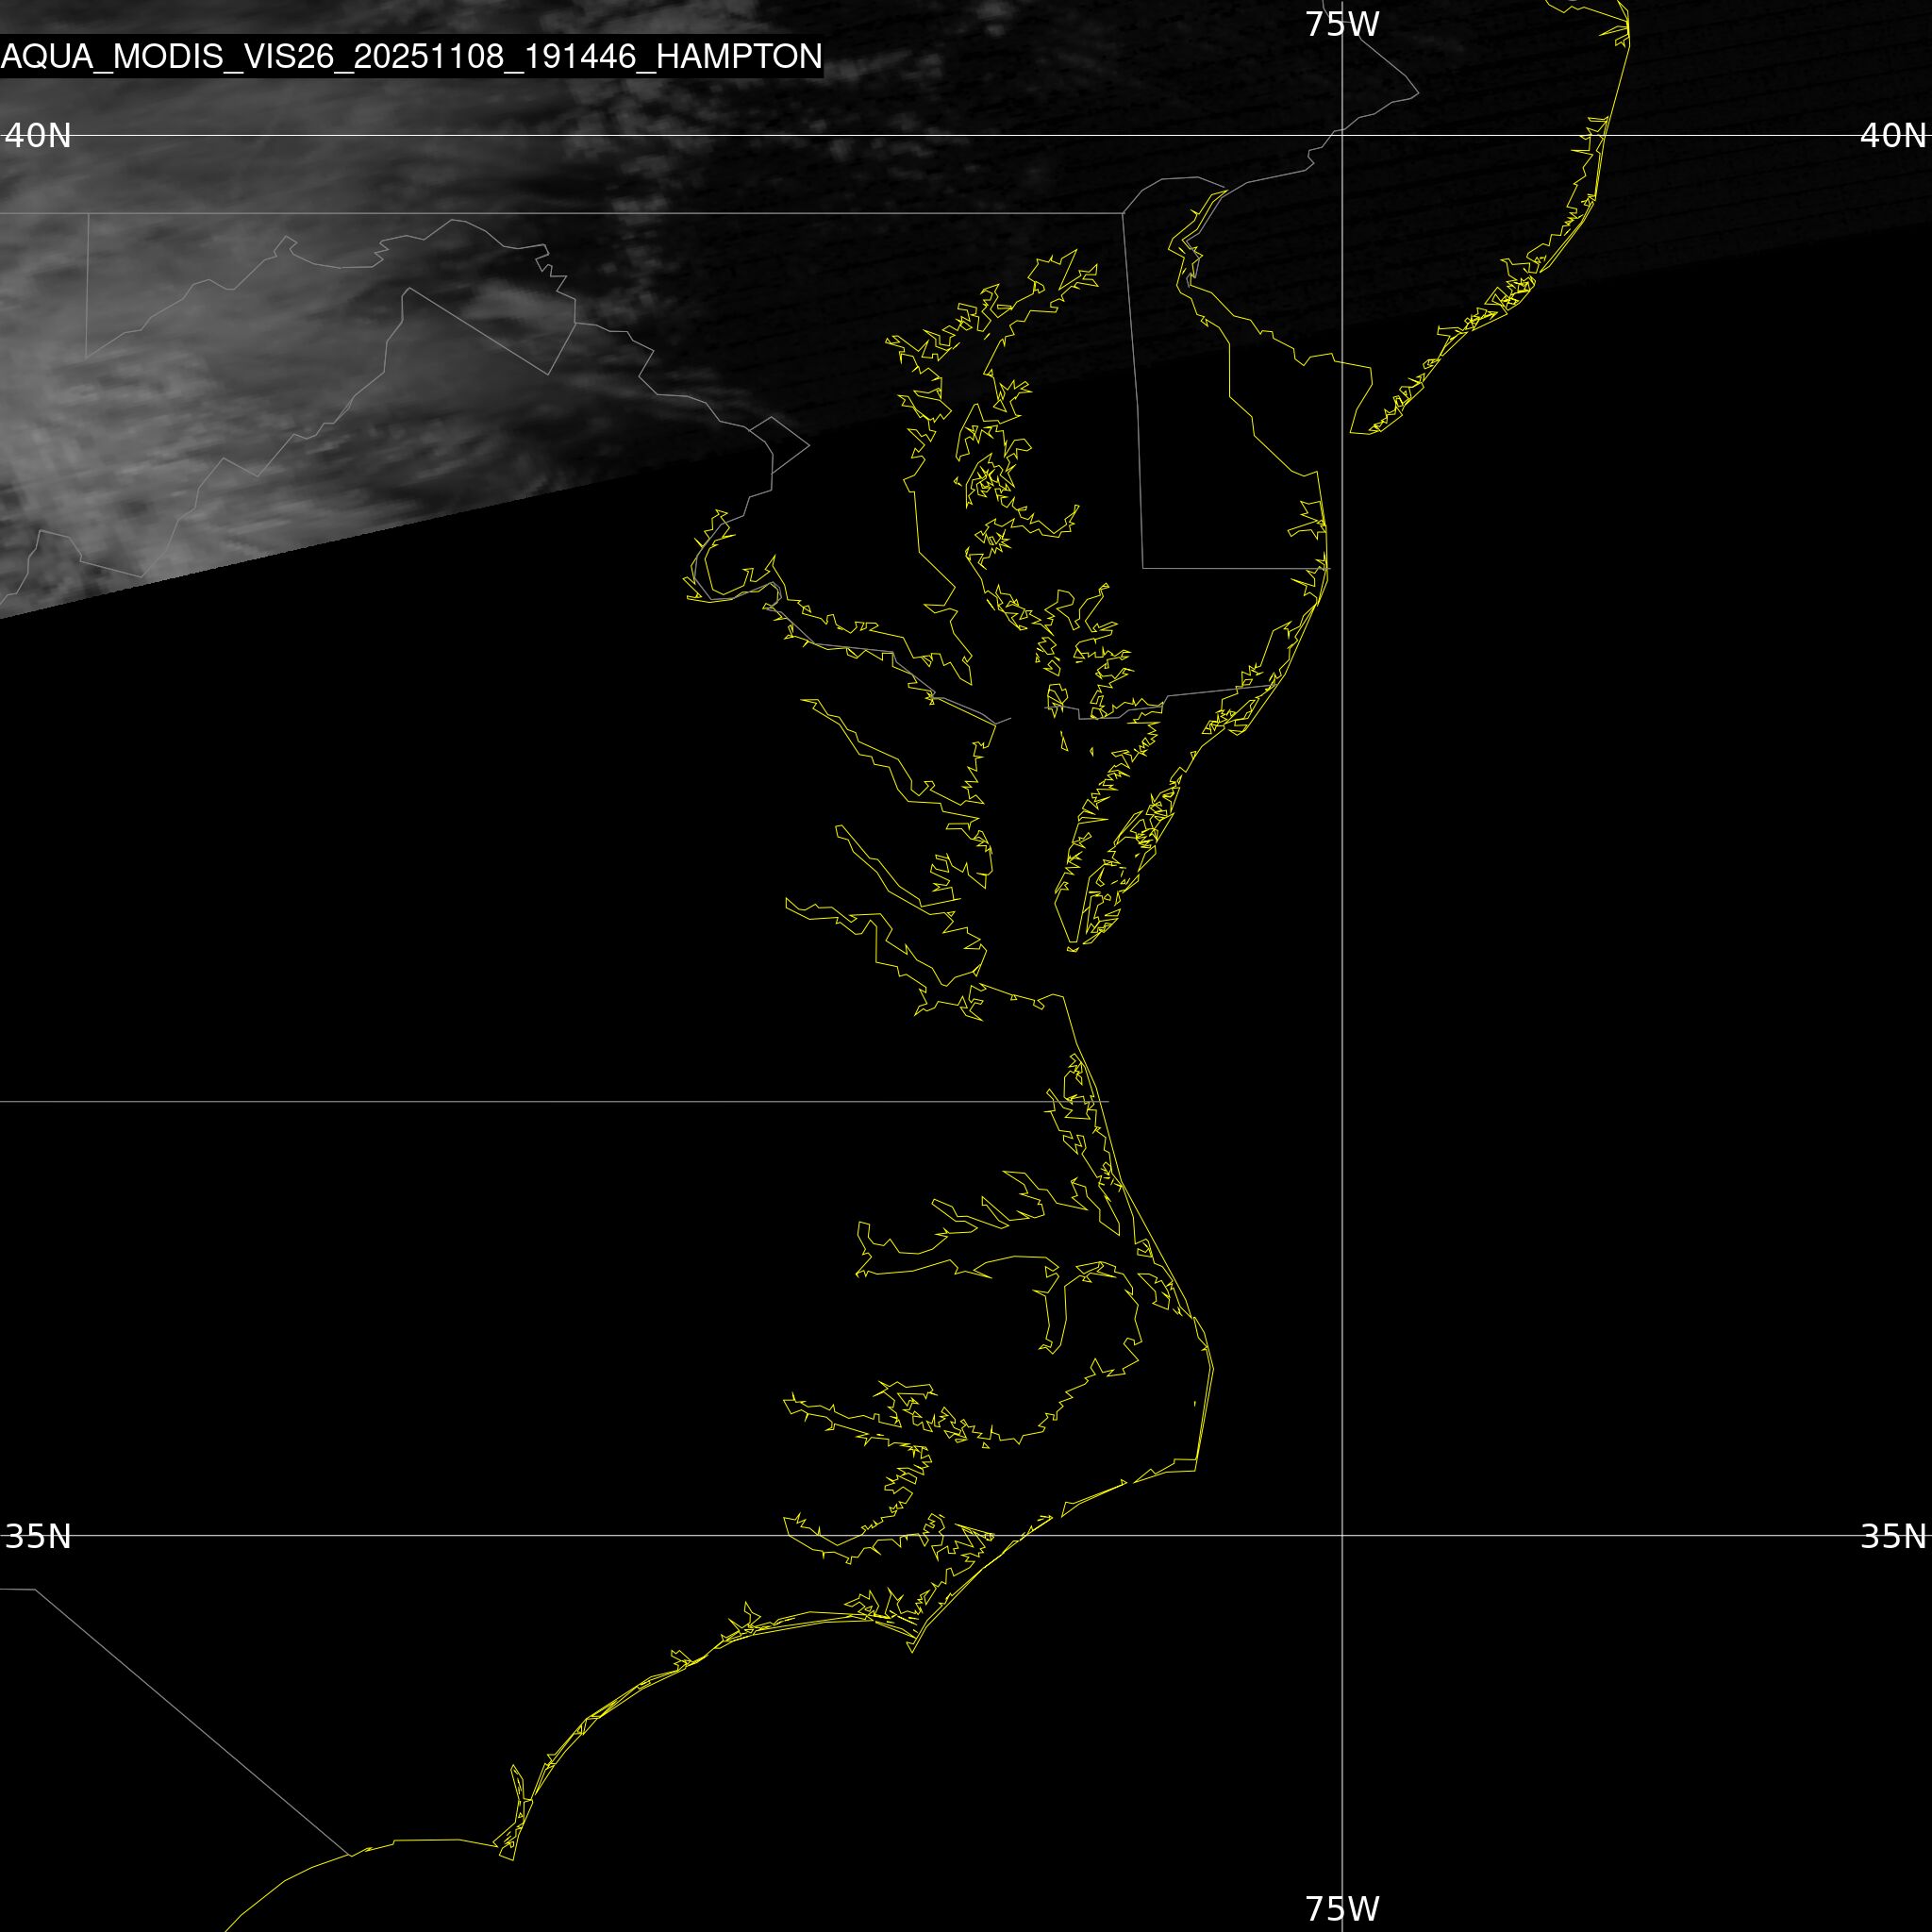Click the Cape Fear coastline point

tap(512, 1859)
